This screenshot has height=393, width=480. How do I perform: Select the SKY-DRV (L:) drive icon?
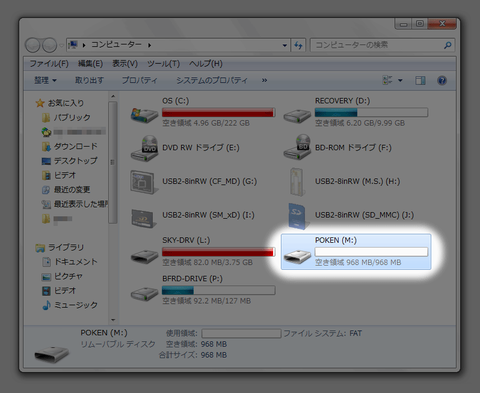coord(144,256)
